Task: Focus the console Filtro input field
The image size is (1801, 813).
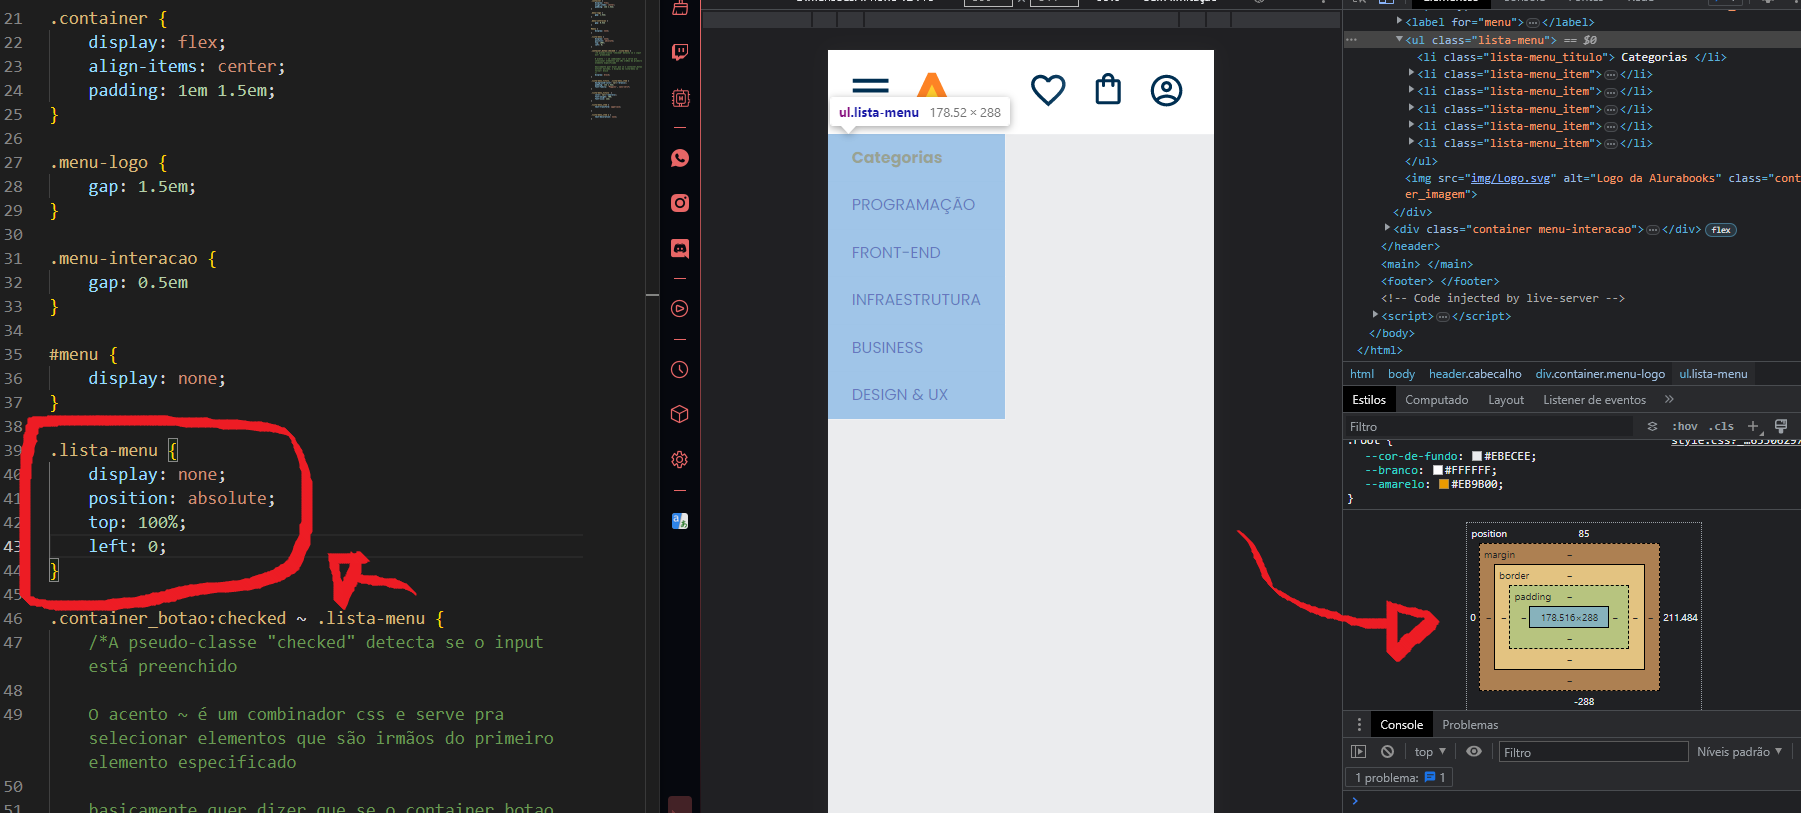Action: [1593, 752]
